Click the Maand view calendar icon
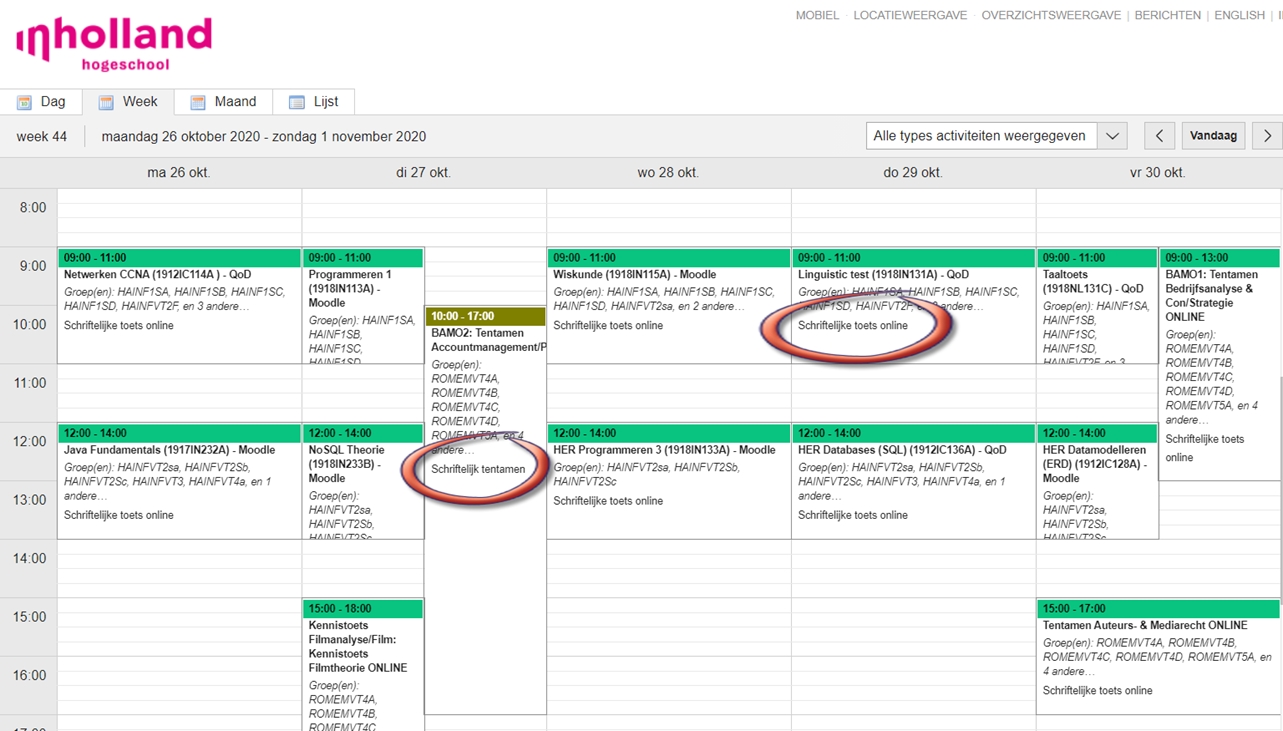Image resolution: width=1283 pixels, height=731 pixels. pos(198,102)
